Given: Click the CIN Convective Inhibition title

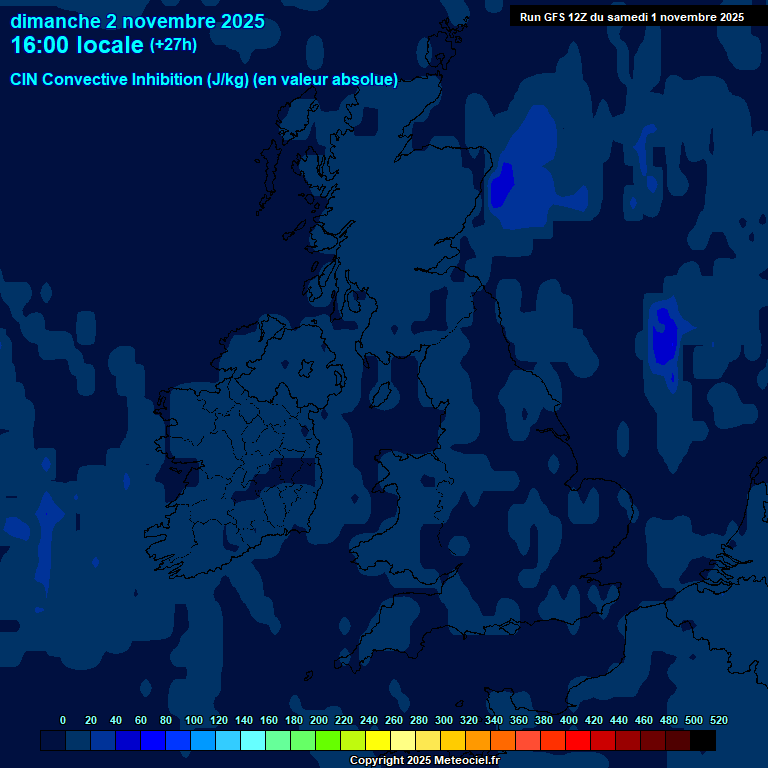Looking at the screenshot, I should pos(204,80).
